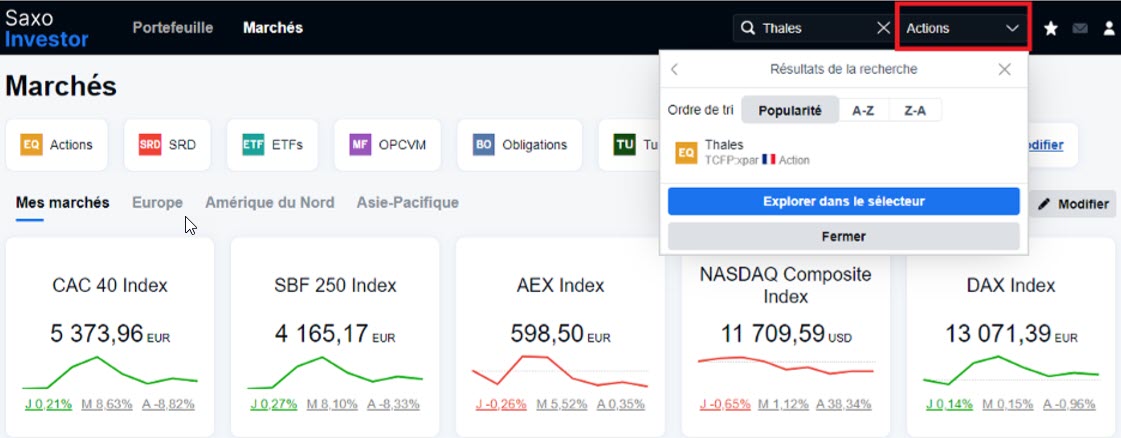Select CAC 40 monthly M 8,63% period
Viewport: 1121px width, 438px height.
point(107,404)
